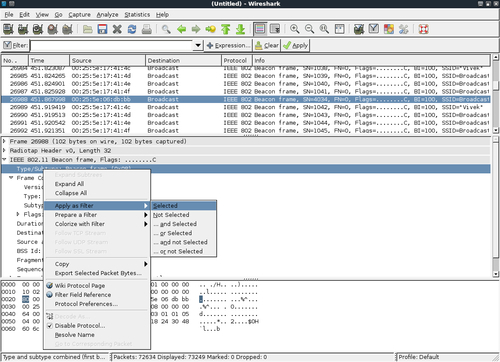Select Collapse All in context menu

tap(97, 193)
